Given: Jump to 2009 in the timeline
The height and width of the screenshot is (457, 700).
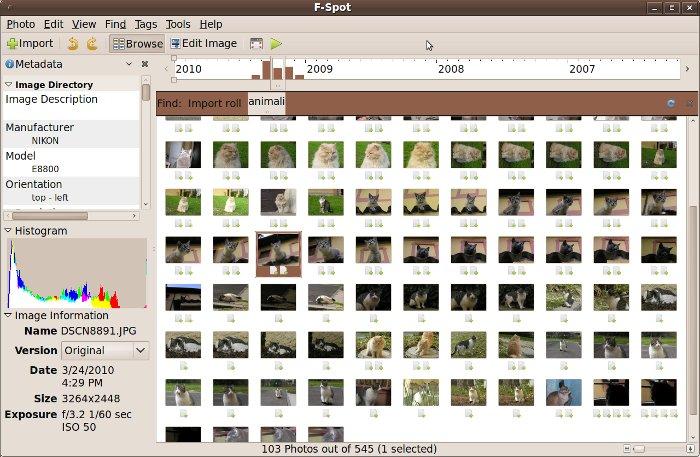Looking at the screenshot, I should [x=320, y=69].
